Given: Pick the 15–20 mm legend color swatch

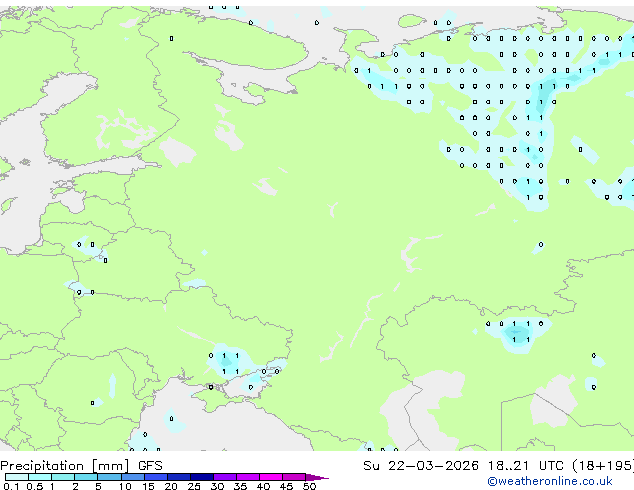Looking at the screenshot, I should [156, 477].
